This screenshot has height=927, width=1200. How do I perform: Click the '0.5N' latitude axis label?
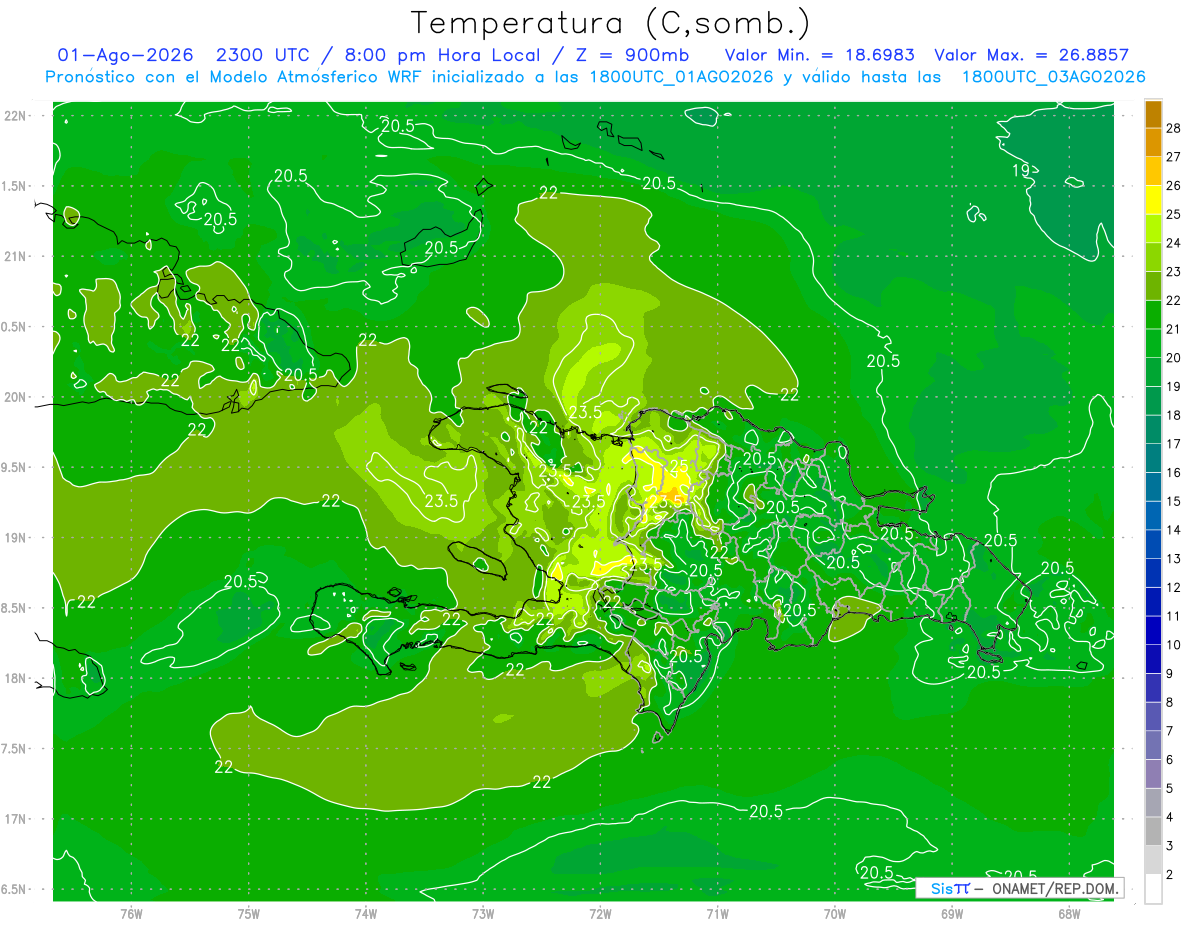point(13,327)
